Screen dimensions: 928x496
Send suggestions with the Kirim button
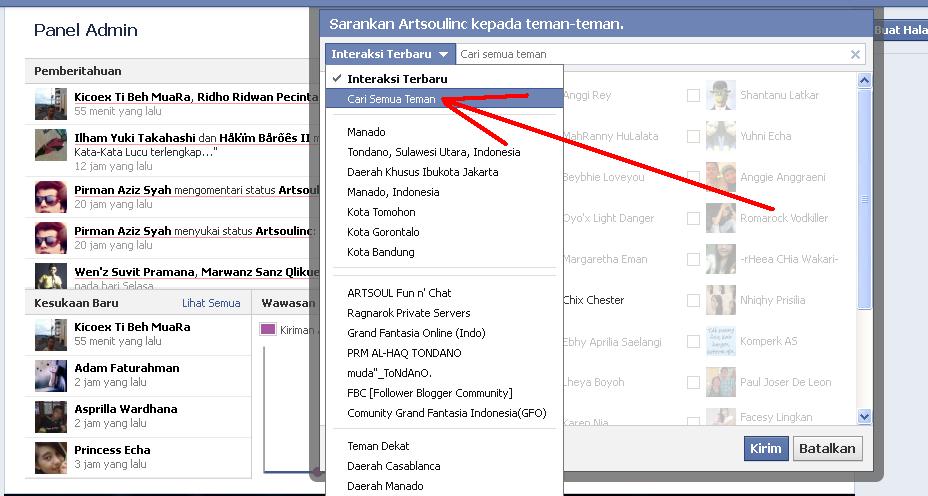766,449
